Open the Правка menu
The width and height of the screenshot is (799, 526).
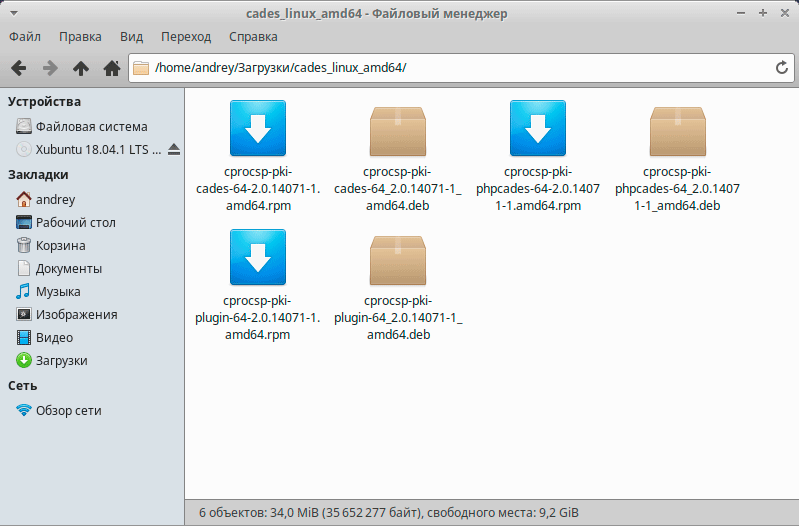[x=80, y=37]
